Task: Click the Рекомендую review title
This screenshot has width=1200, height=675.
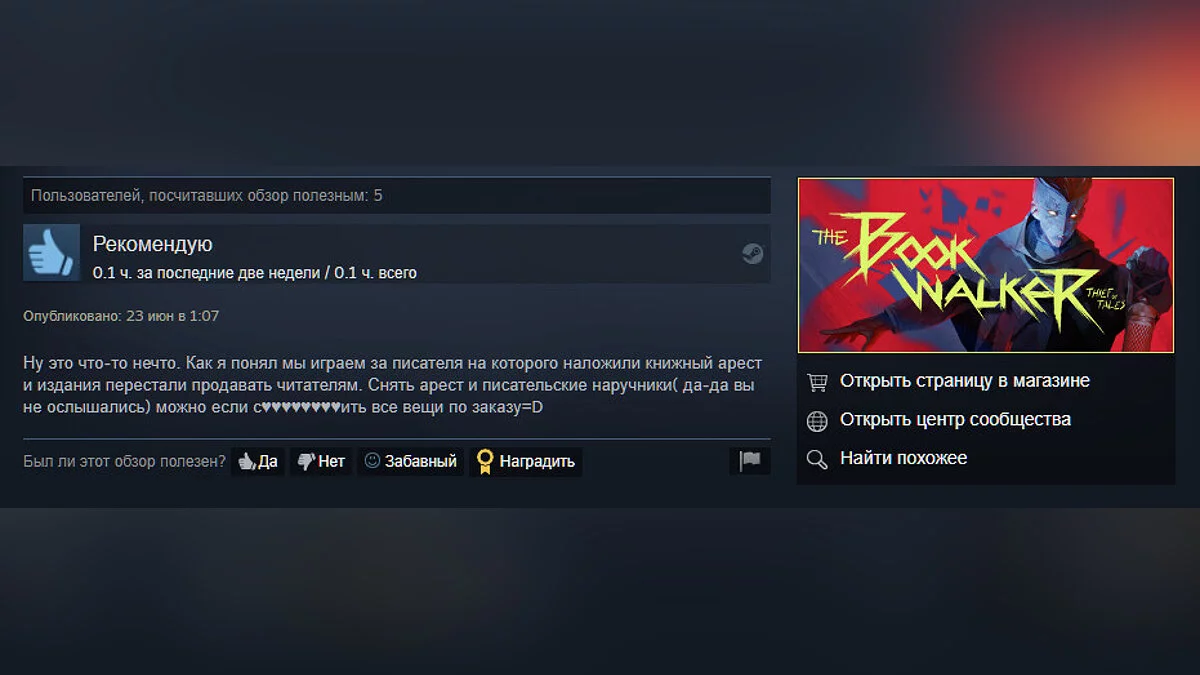Action: click(x=152, y=244)
